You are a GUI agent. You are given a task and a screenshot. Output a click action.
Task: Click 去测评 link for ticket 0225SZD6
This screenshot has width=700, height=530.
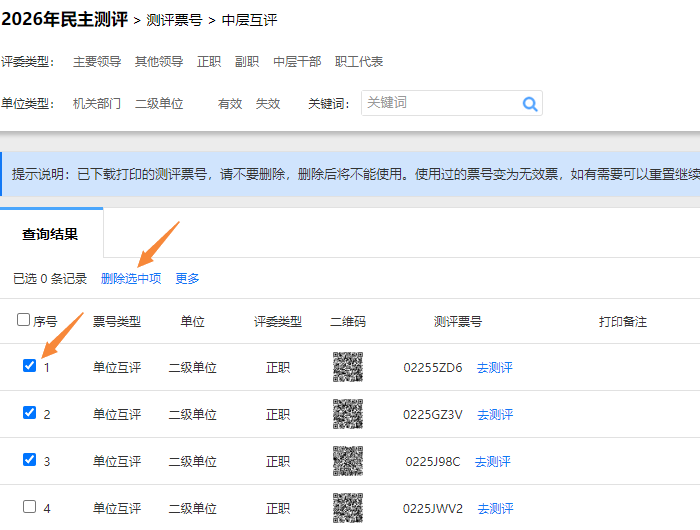tap(494, 368)
